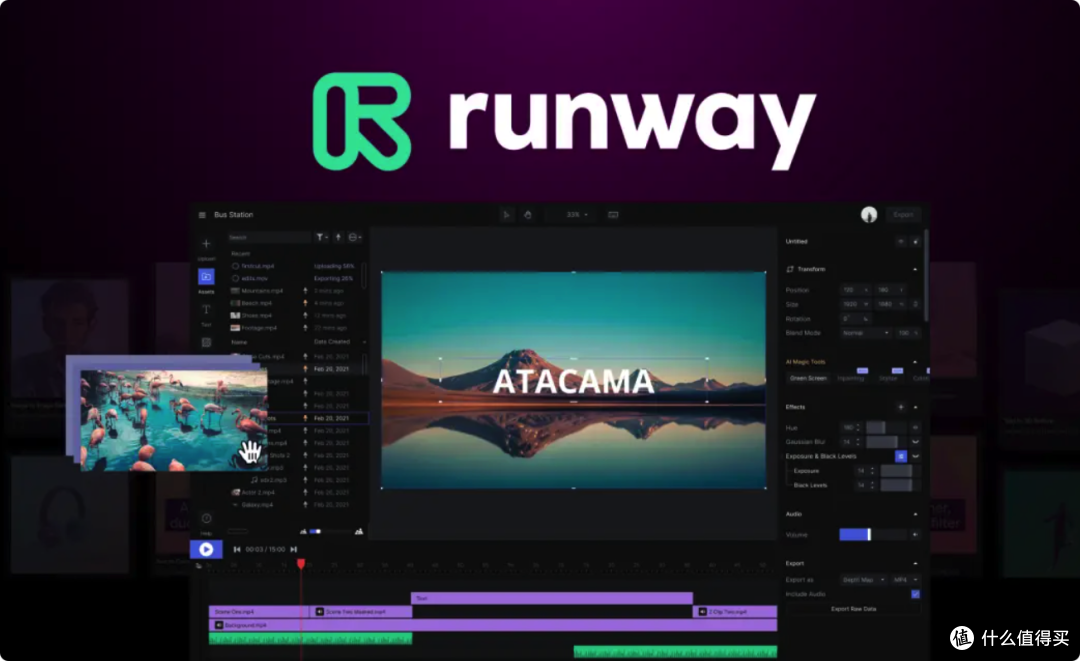Click the second icon beside the Untitled title
This screenshot has width=1080, height=661.
pyautogui.click(x=915, y=242)
